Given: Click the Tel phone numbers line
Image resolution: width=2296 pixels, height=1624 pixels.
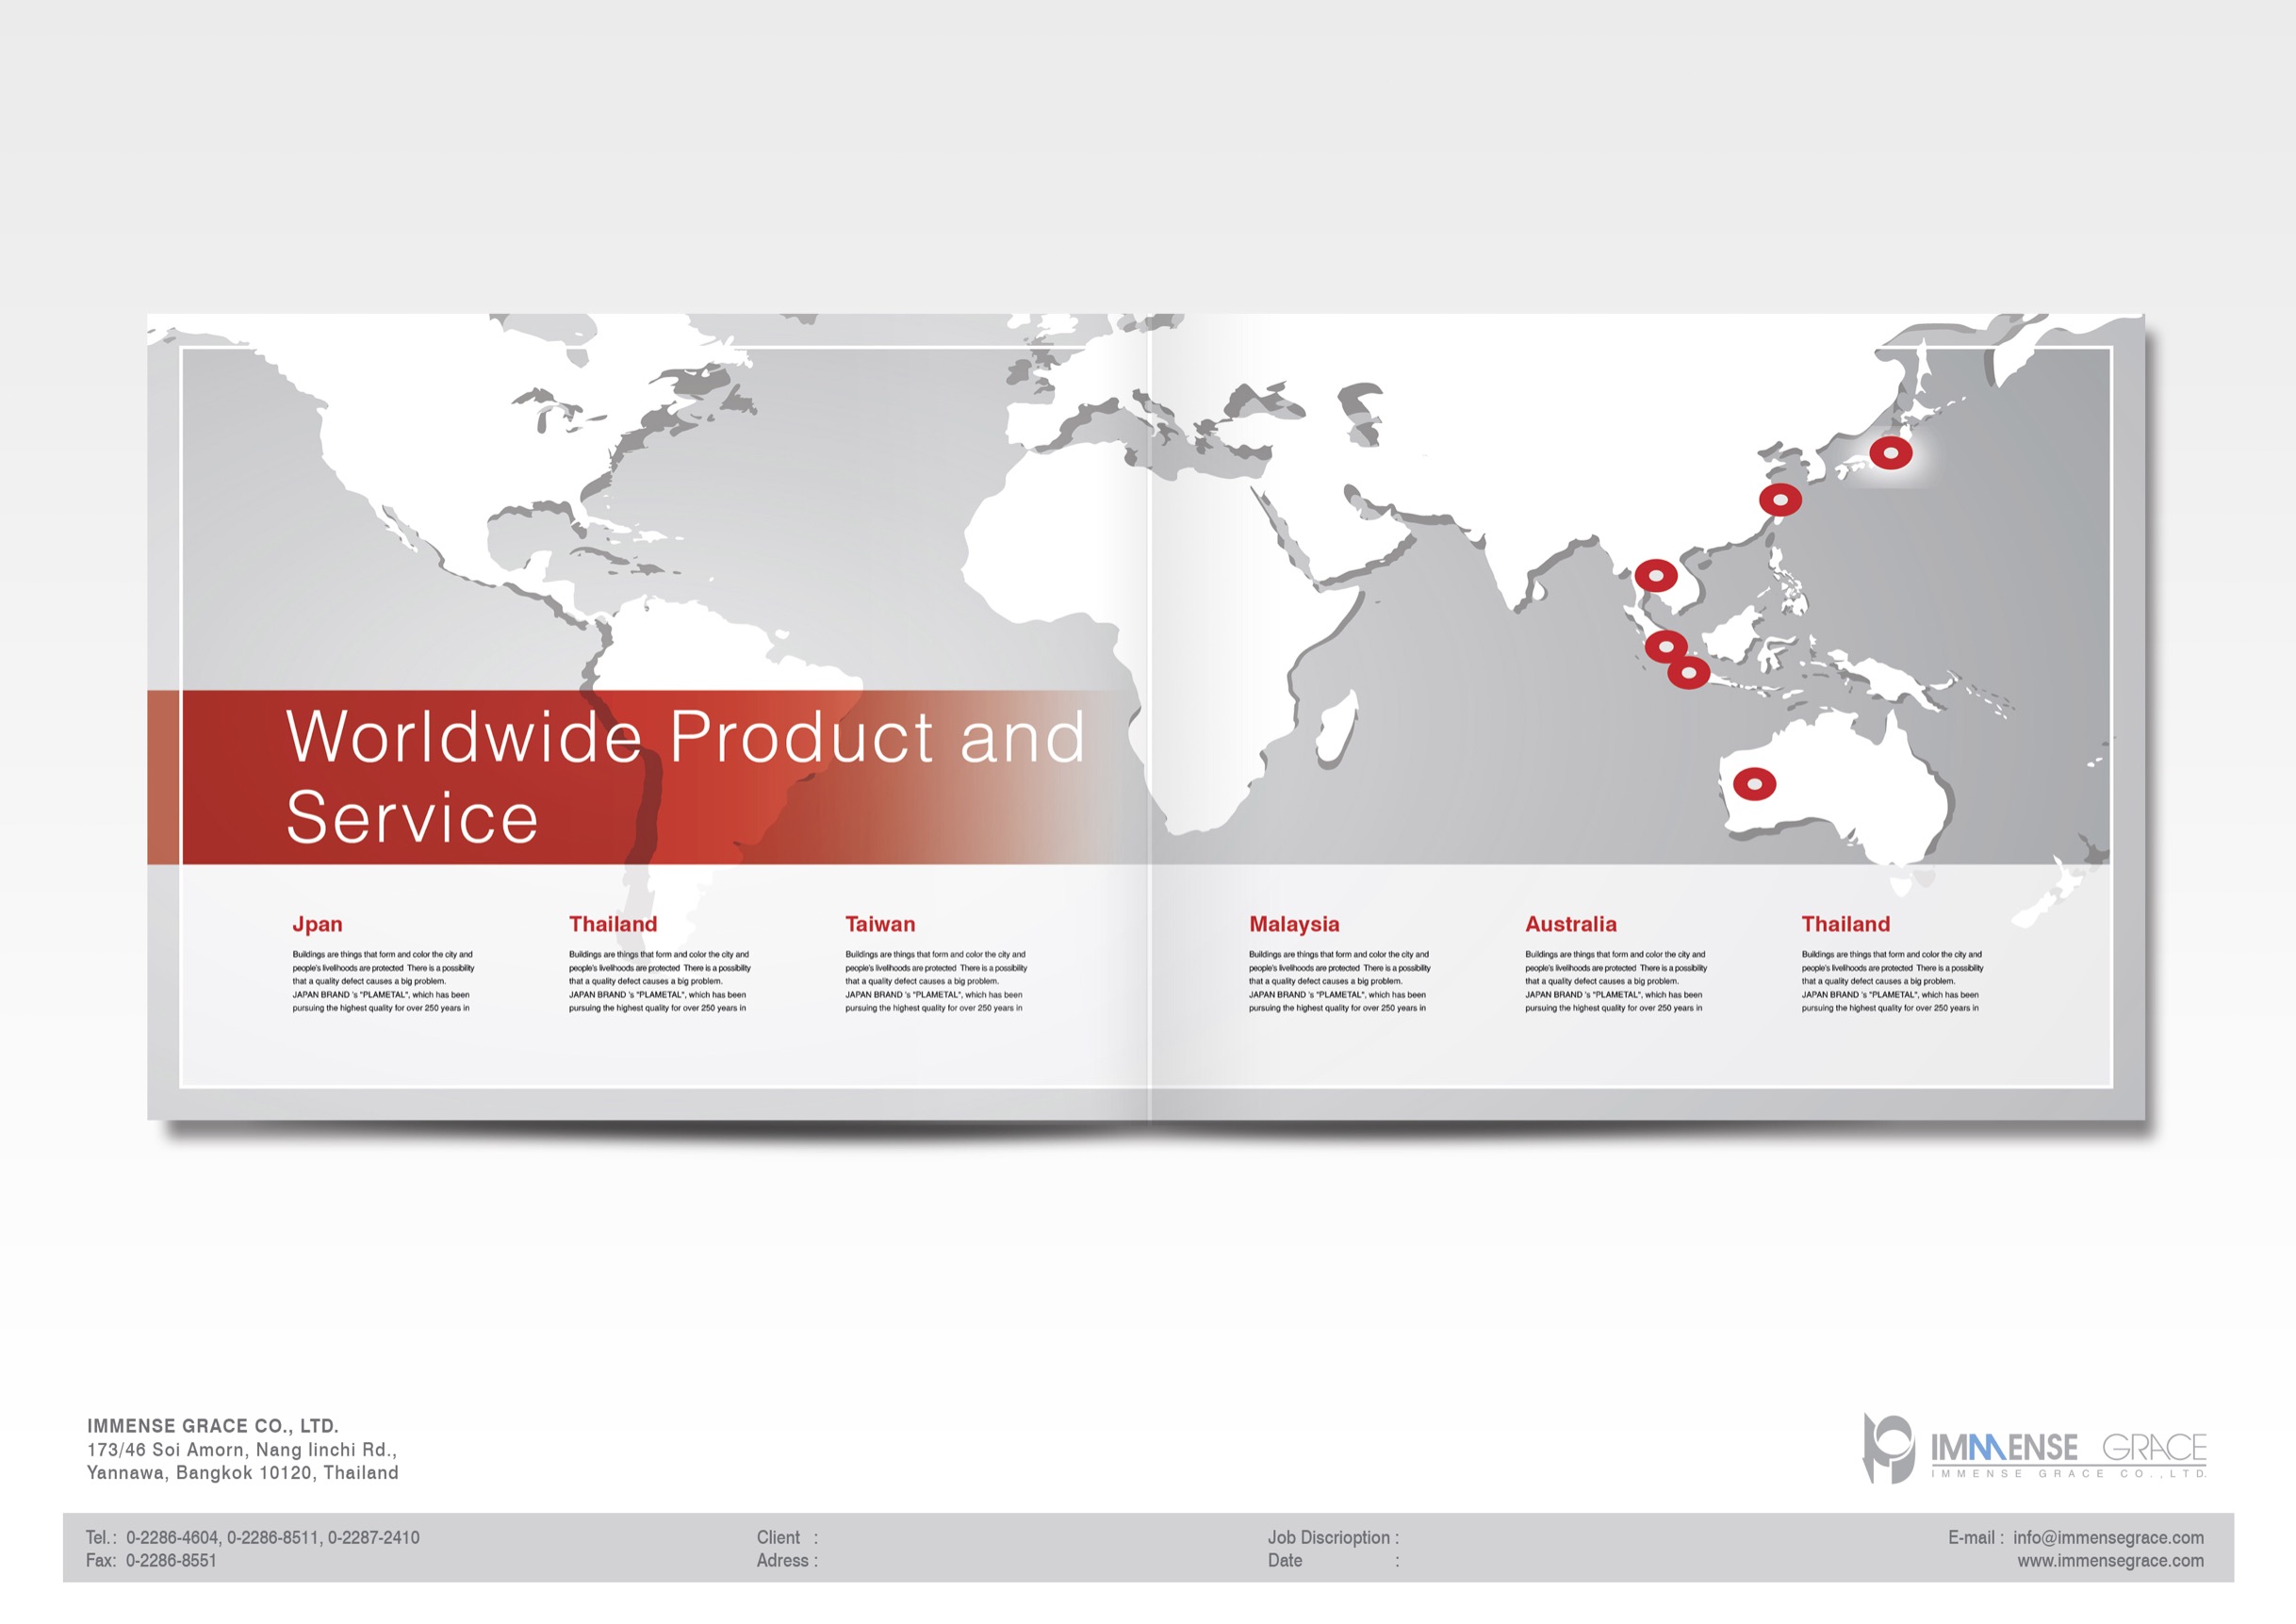Looking at the screenshot, I should click(252, 1537).
